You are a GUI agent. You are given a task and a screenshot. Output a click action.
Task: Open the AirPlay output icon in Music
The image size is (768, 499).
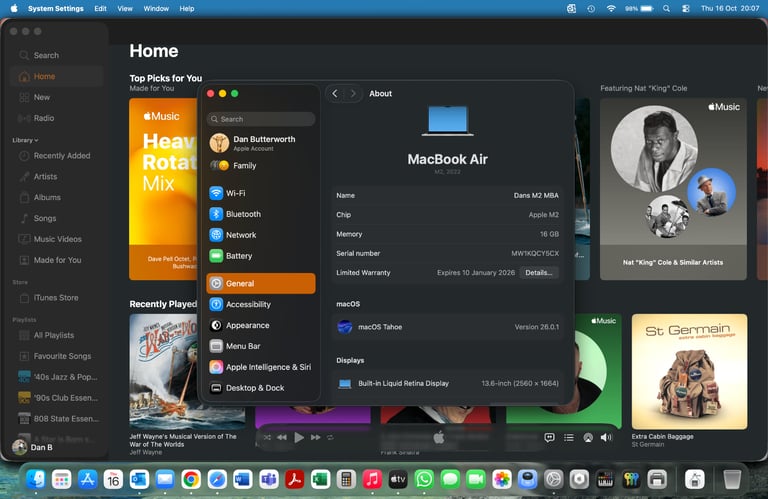pos(587,437)
